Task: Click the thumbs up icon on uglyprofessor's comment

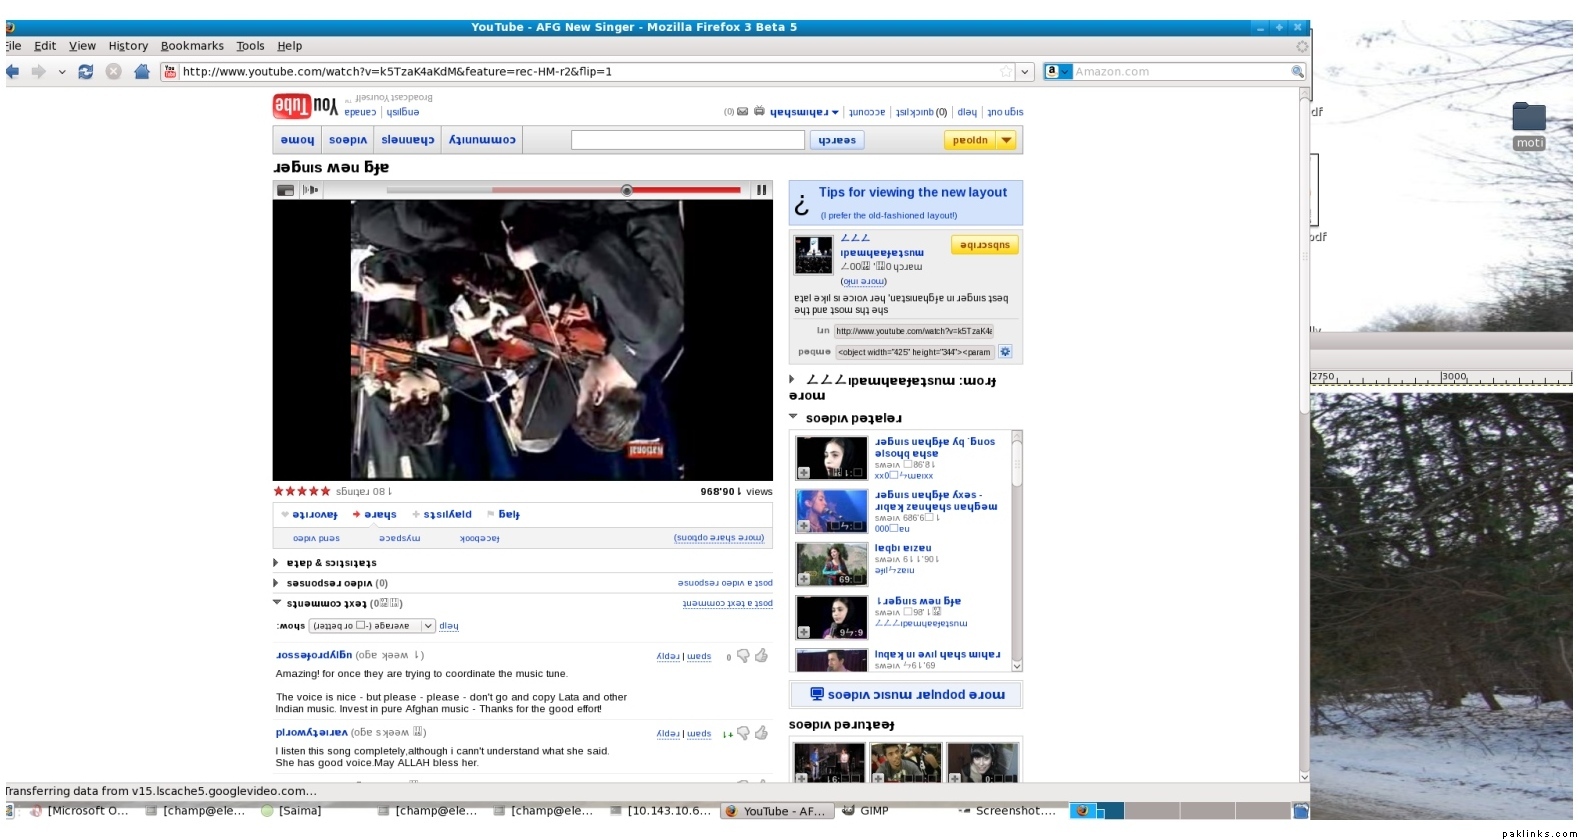Action: [761, 656]
